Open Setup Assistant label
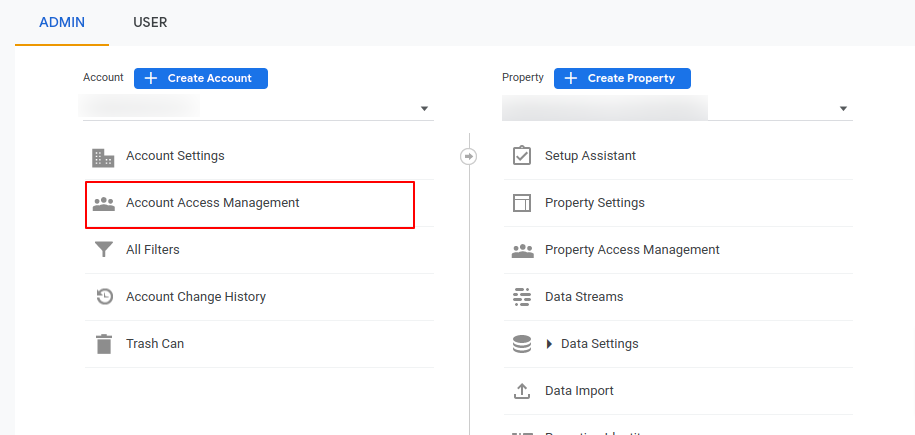 pos(591,156)
